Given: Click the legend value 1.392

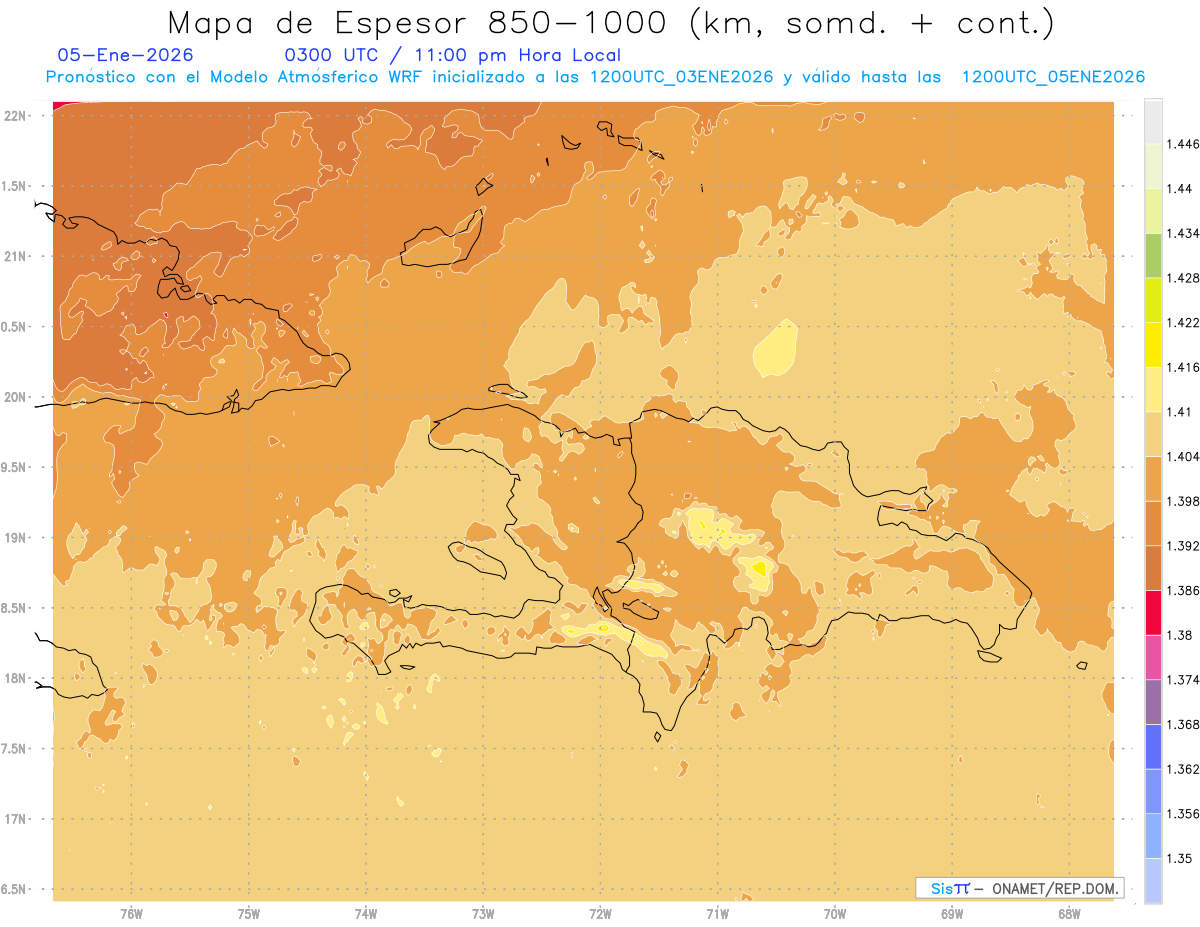Looking at the screenshot, I should (x=1183, y=546).
